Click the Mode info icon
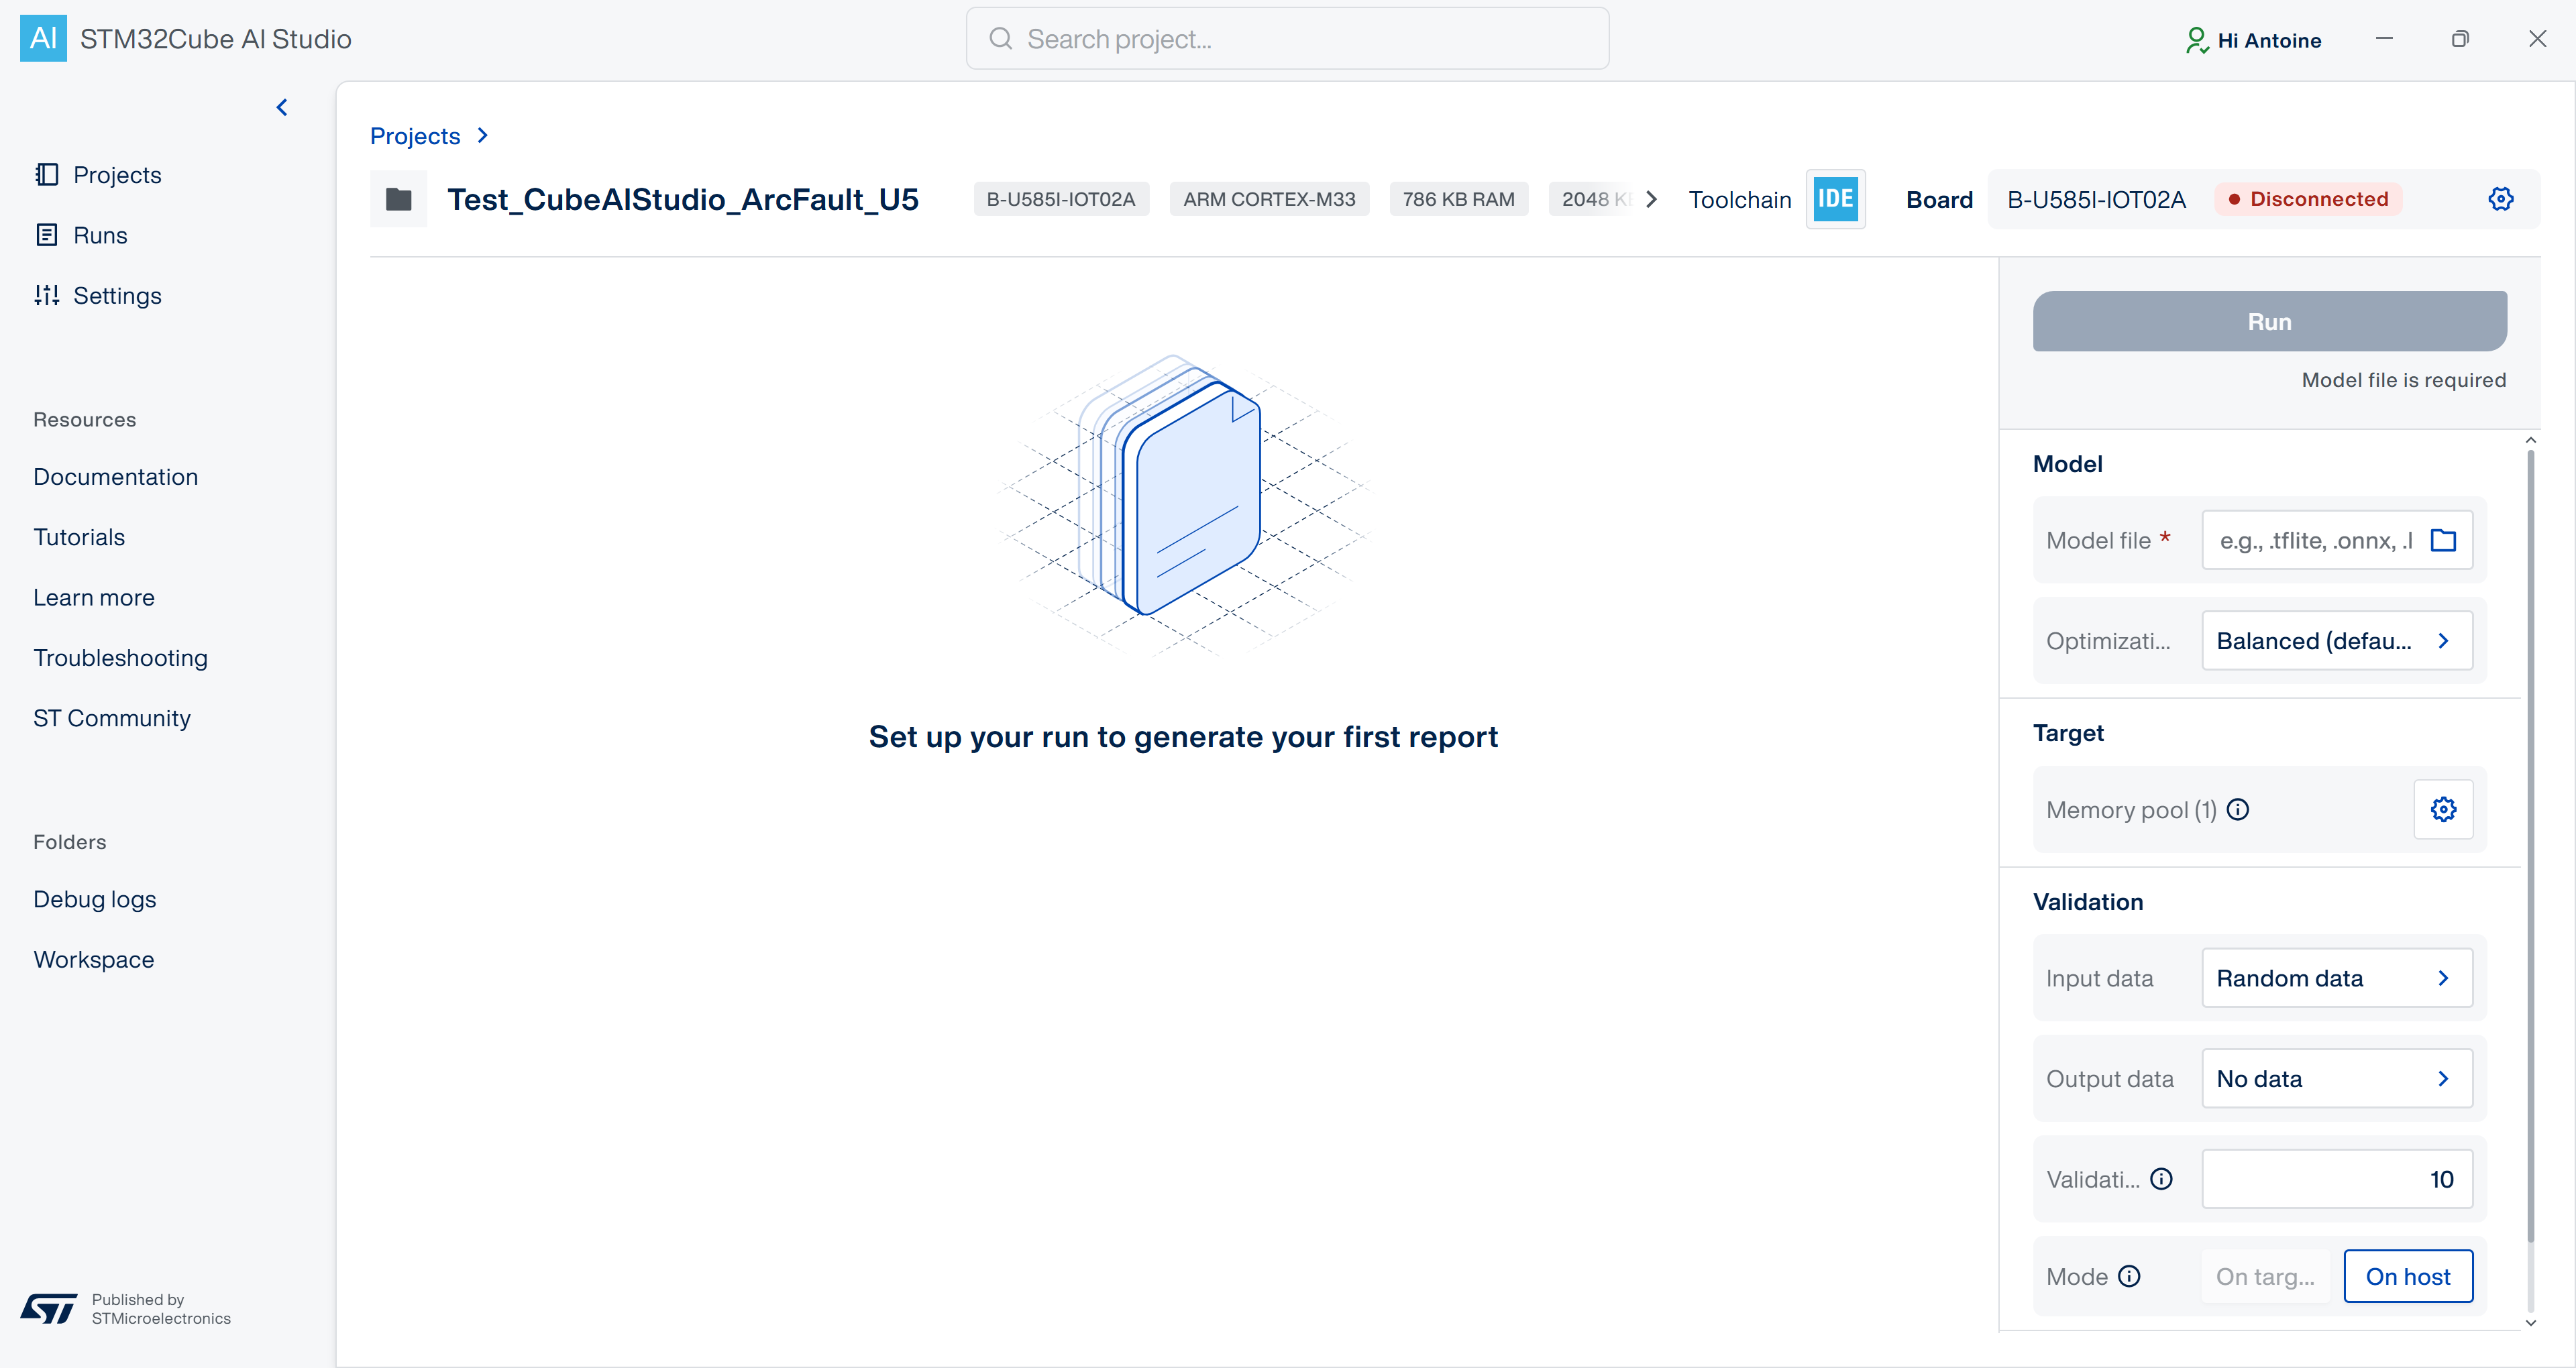Viewport: 2576px width, 1368px height. click(x=2129, y=1276)
